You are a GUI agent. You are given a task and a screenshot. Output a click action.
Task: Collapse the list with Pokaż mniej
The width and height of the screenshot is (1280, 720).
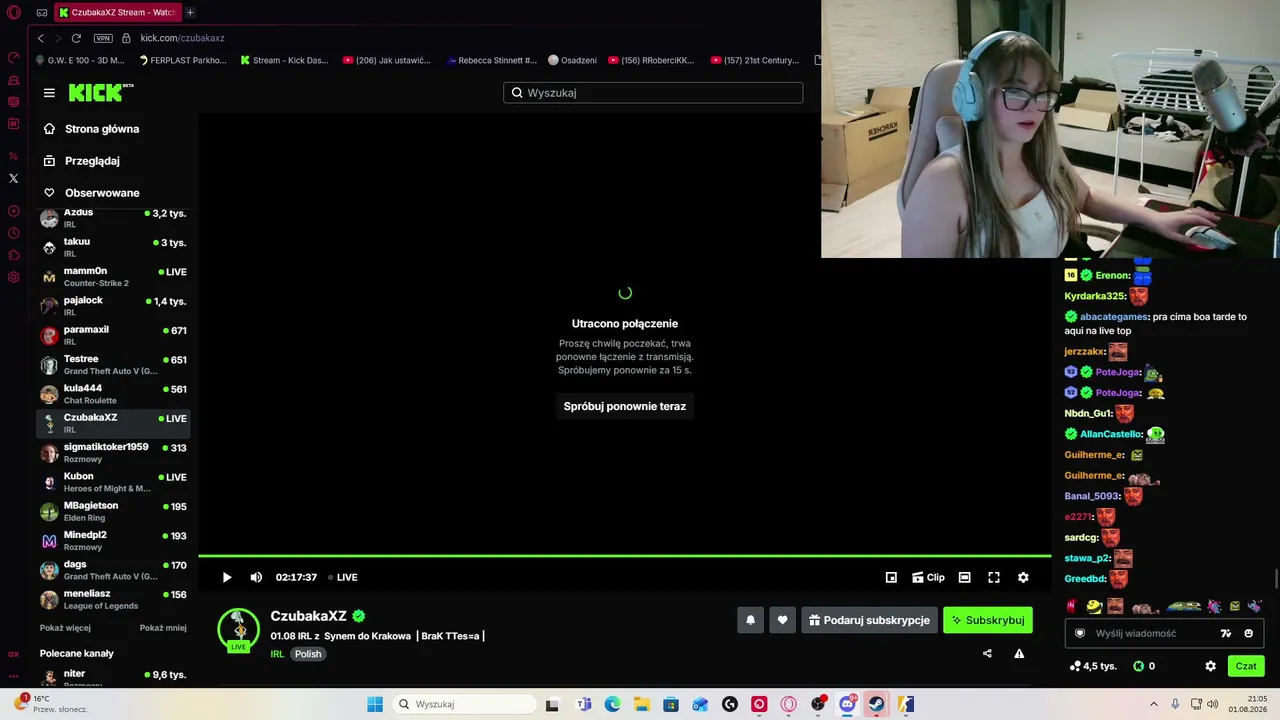tap(163, 628)
